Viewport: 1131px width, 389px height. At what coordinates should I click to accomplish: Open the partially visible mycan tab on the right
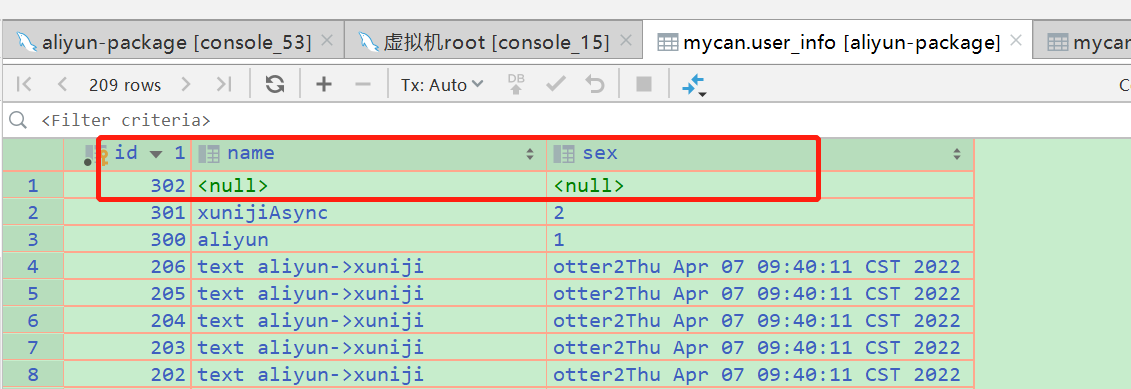[x=1088, y=43]
